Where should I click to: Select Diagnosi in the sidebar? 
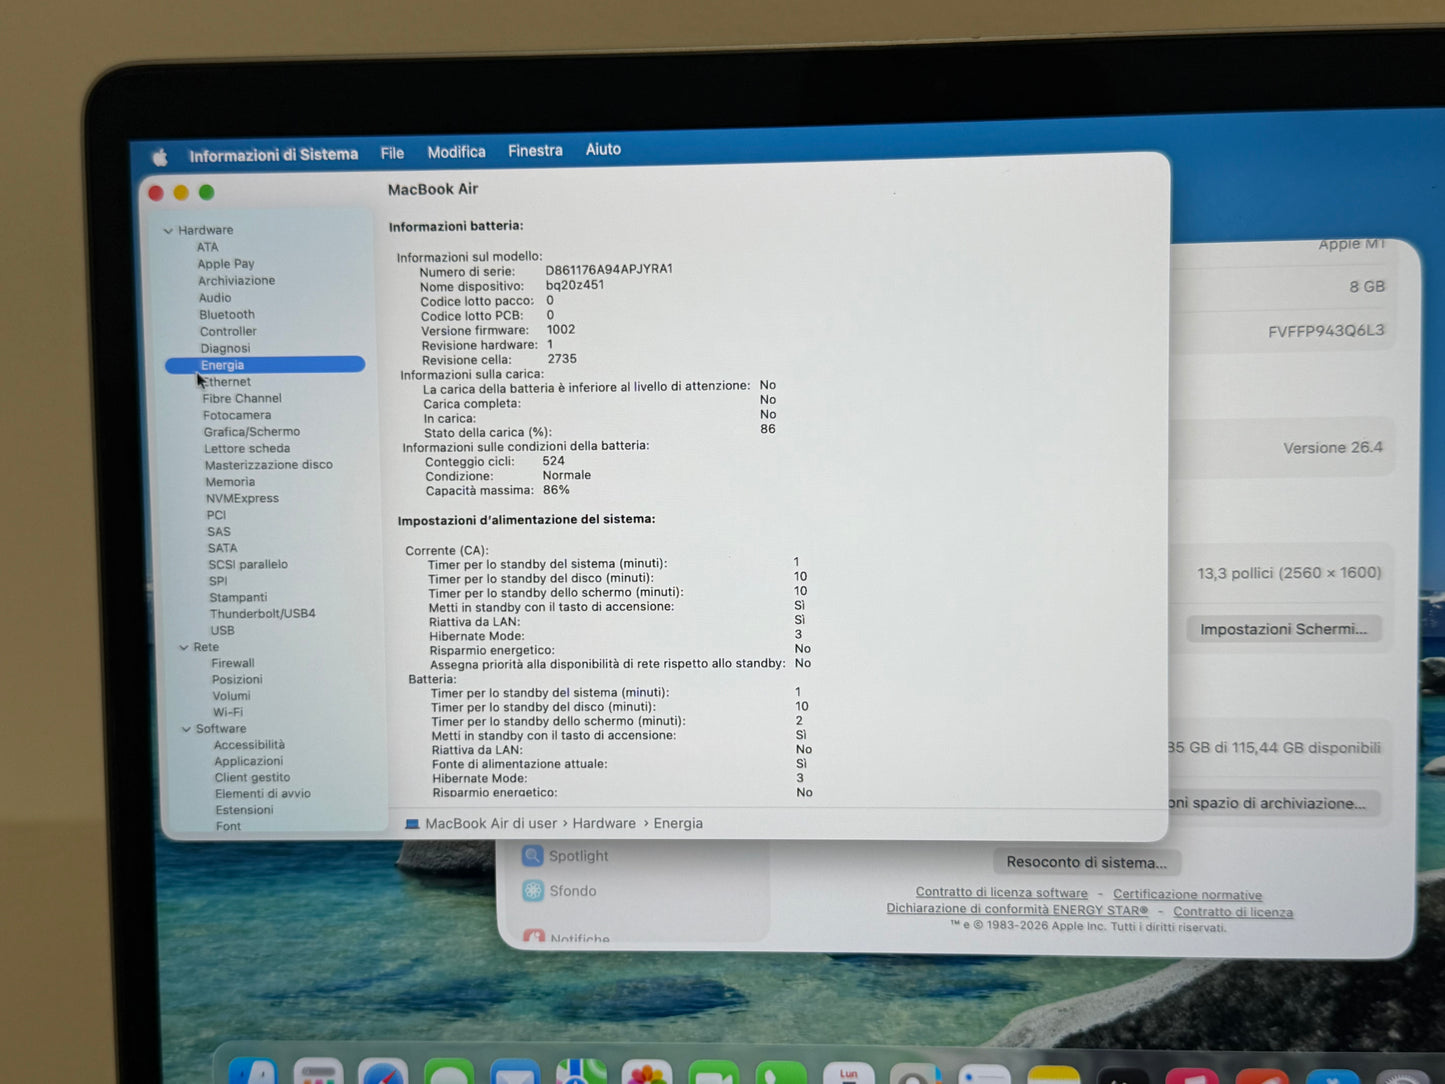[x=225, y=349]
